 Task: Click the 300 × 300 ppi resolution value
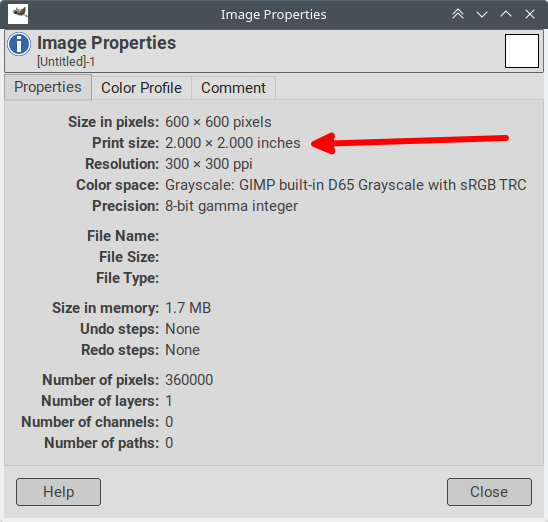tap(209, 164)
